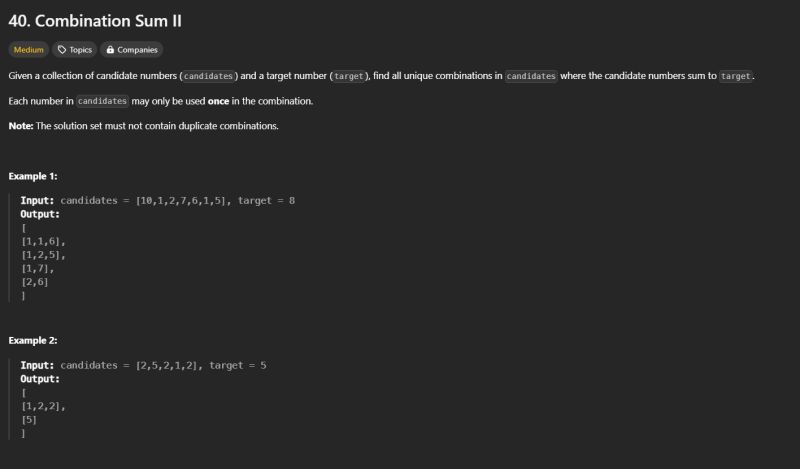Open the Companies label text
Viewport: 800px width, 469px height.
(x=137, y=50)
